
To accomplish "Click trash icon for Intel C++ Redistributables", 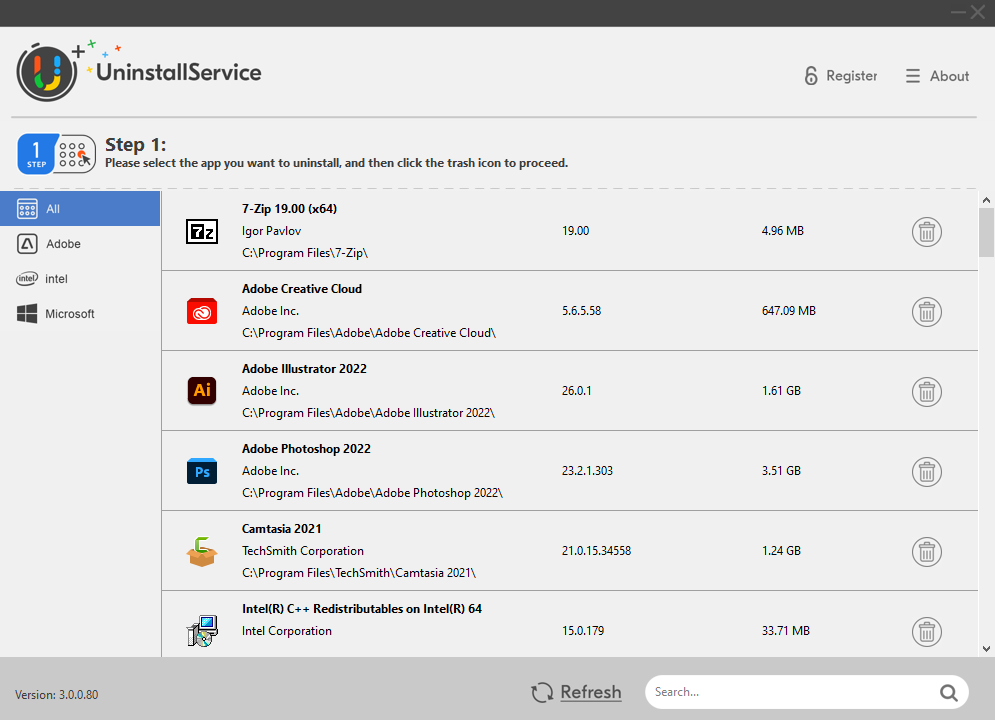I will [926, 632].
